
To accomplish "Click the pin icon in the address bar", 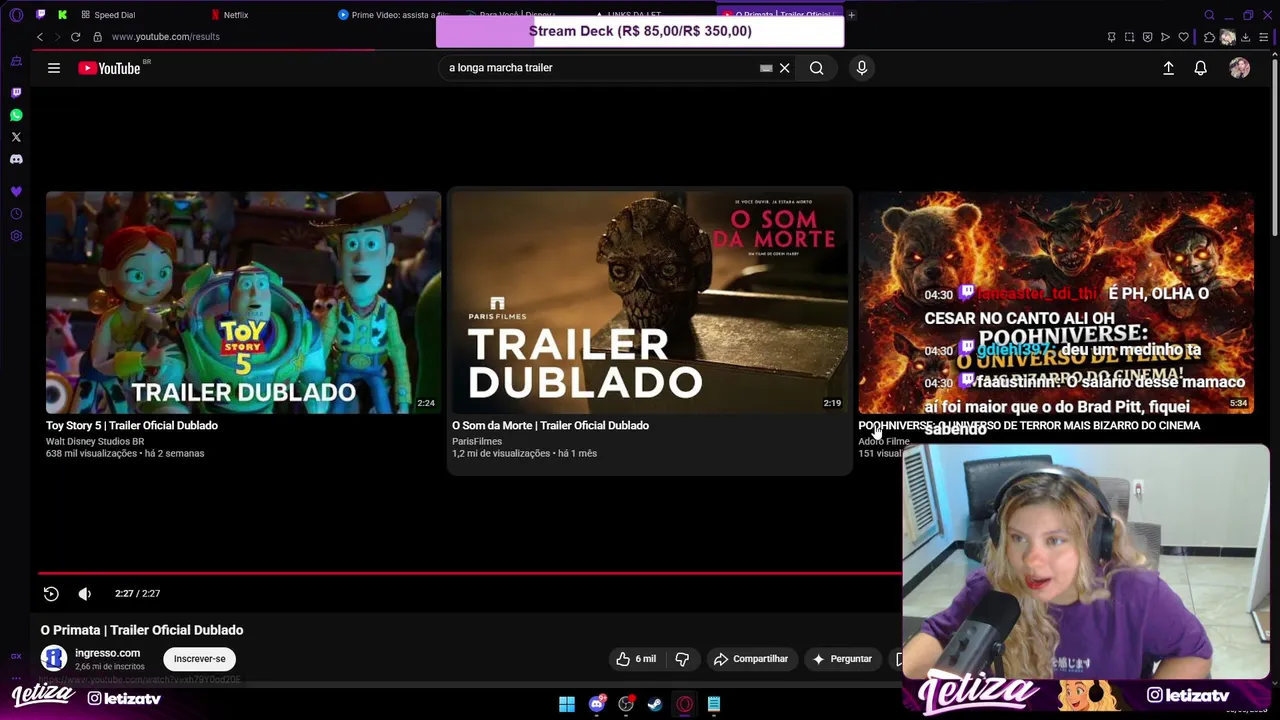I will point(1111,37).
